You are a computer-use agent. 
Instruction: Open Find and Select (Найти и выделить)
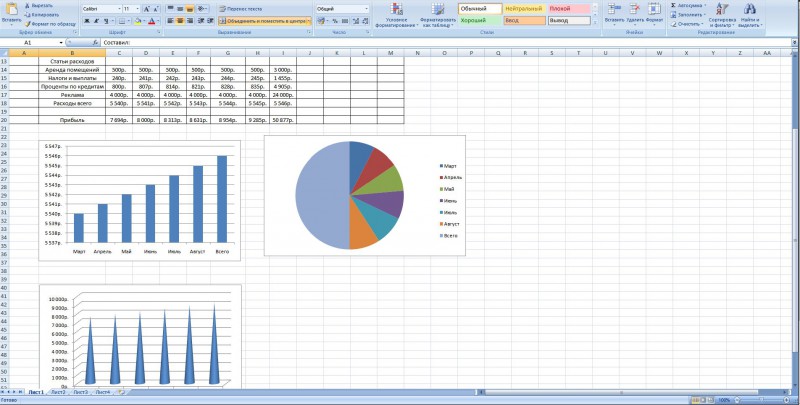click(749, 15)
